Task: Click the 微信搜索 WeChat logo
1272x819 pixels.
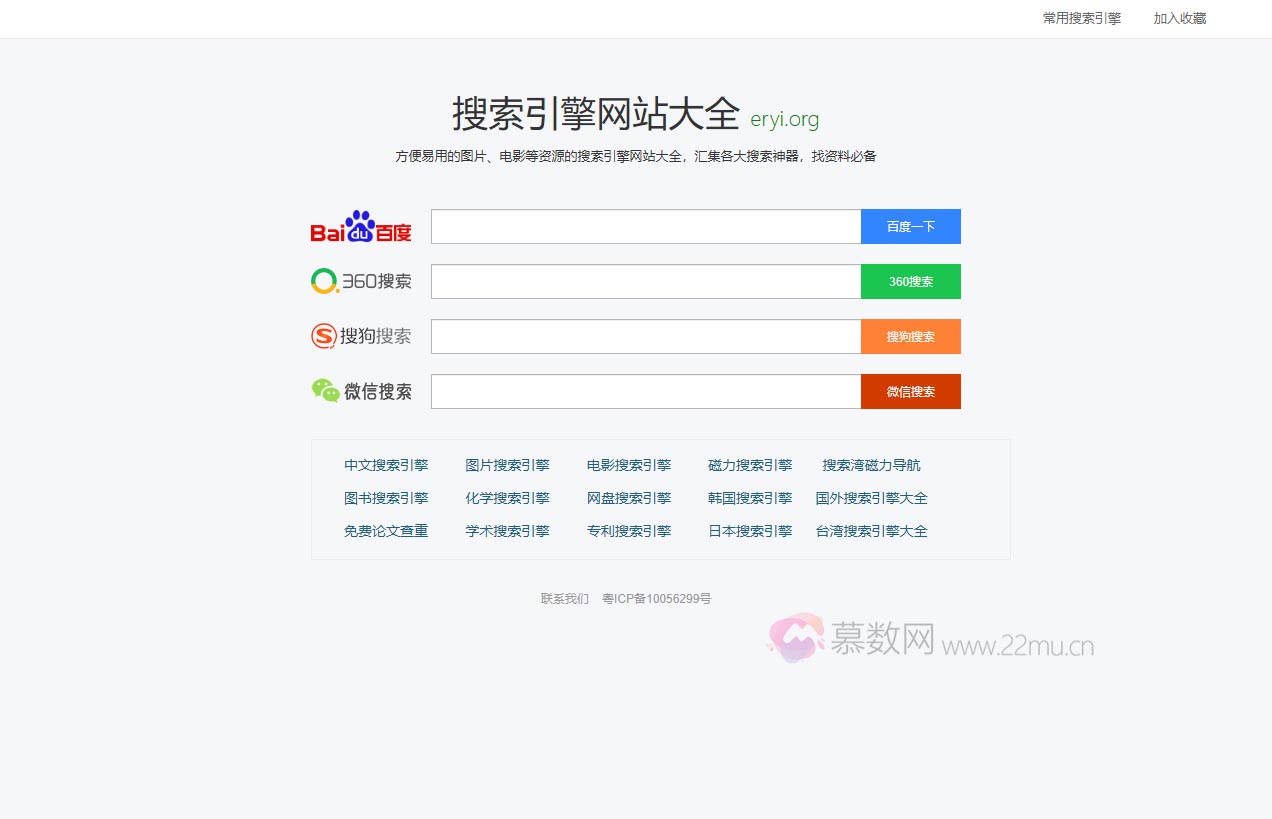Action: [x=361, y=391]
